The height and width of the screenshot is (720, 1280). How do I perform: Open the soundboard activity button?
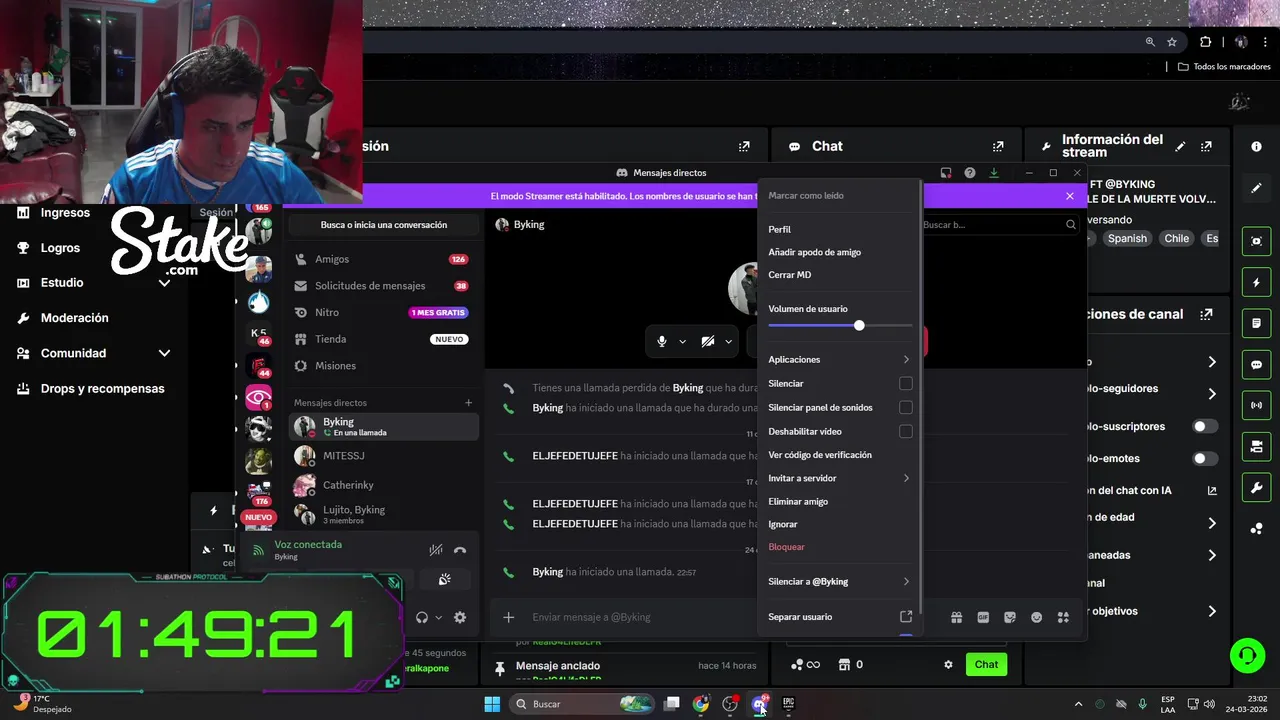coord(445,579)
